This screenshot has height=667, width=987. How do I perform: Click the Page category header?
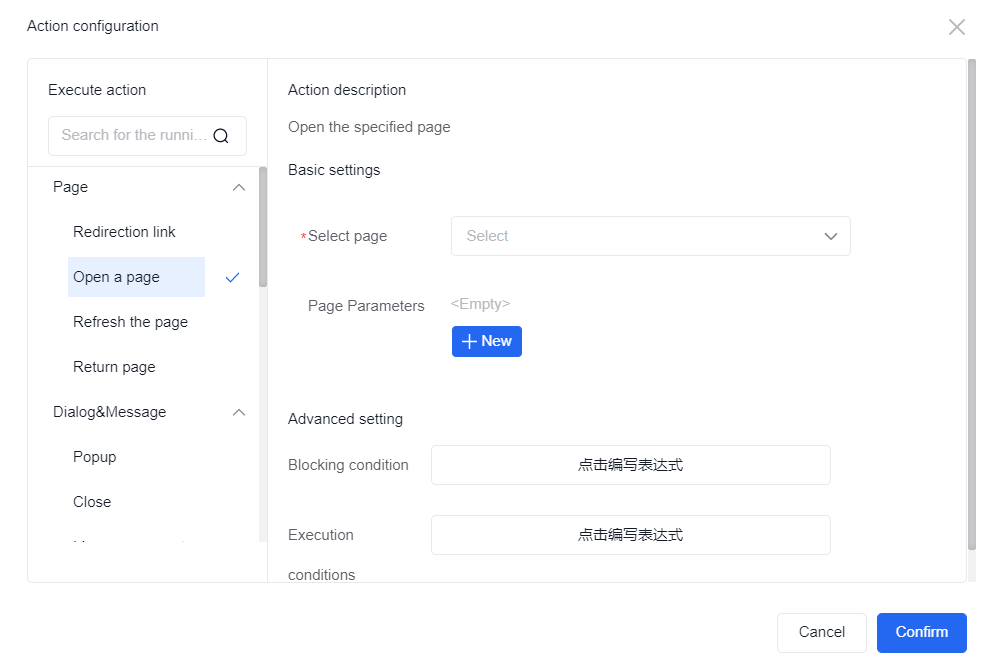[x=70, y=188]
